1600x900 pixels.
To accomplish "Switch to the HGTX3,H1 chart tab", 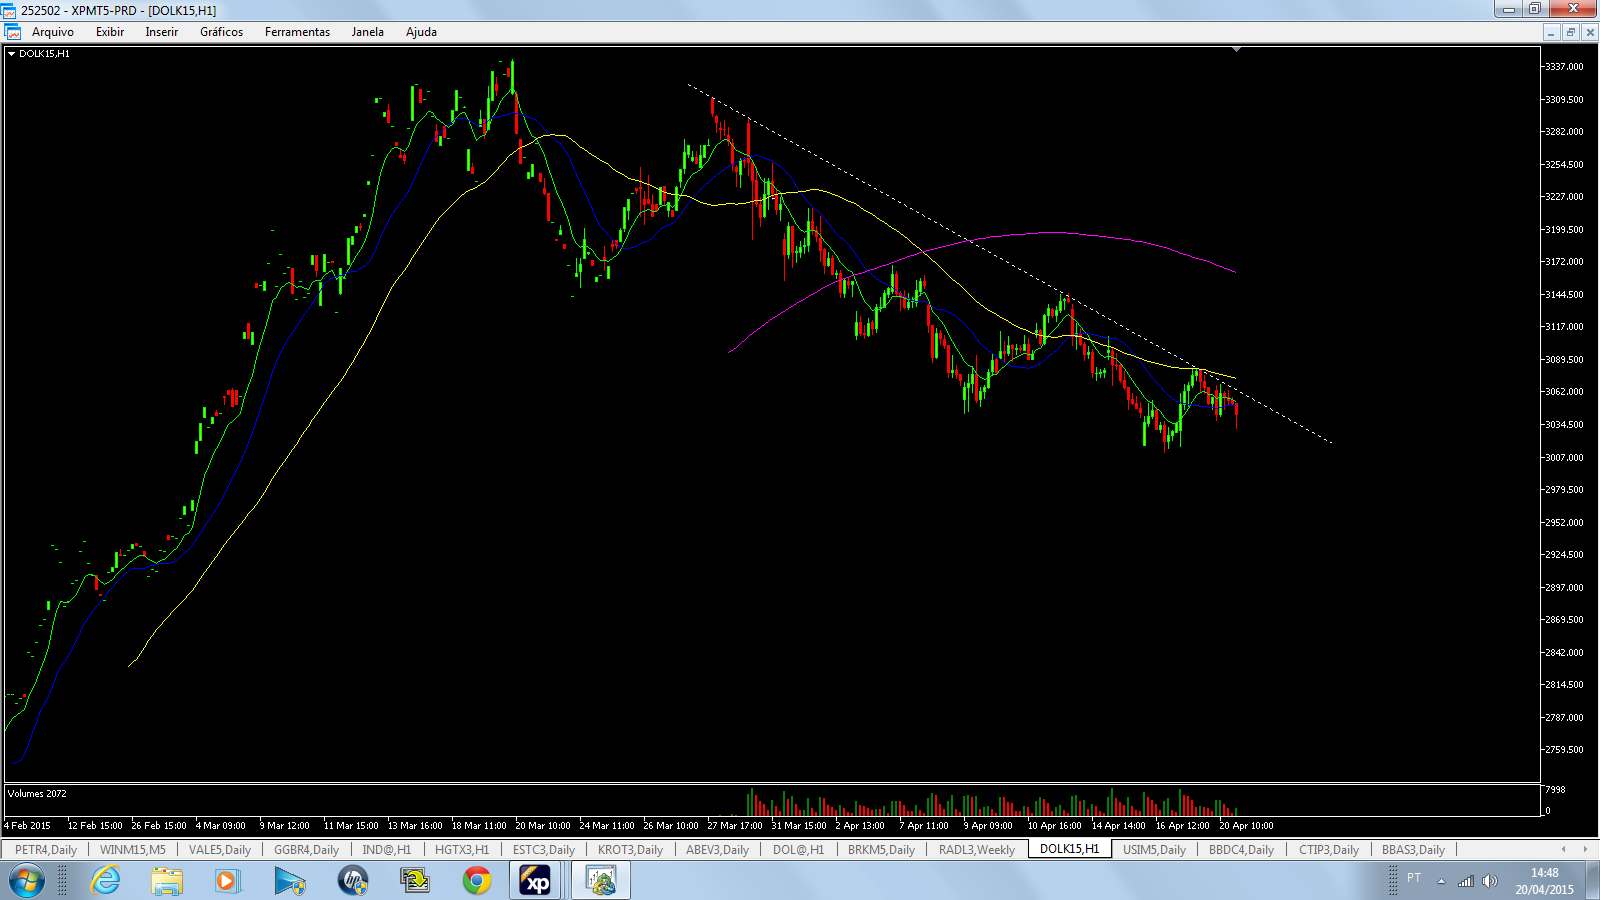I will pos(462,850).
